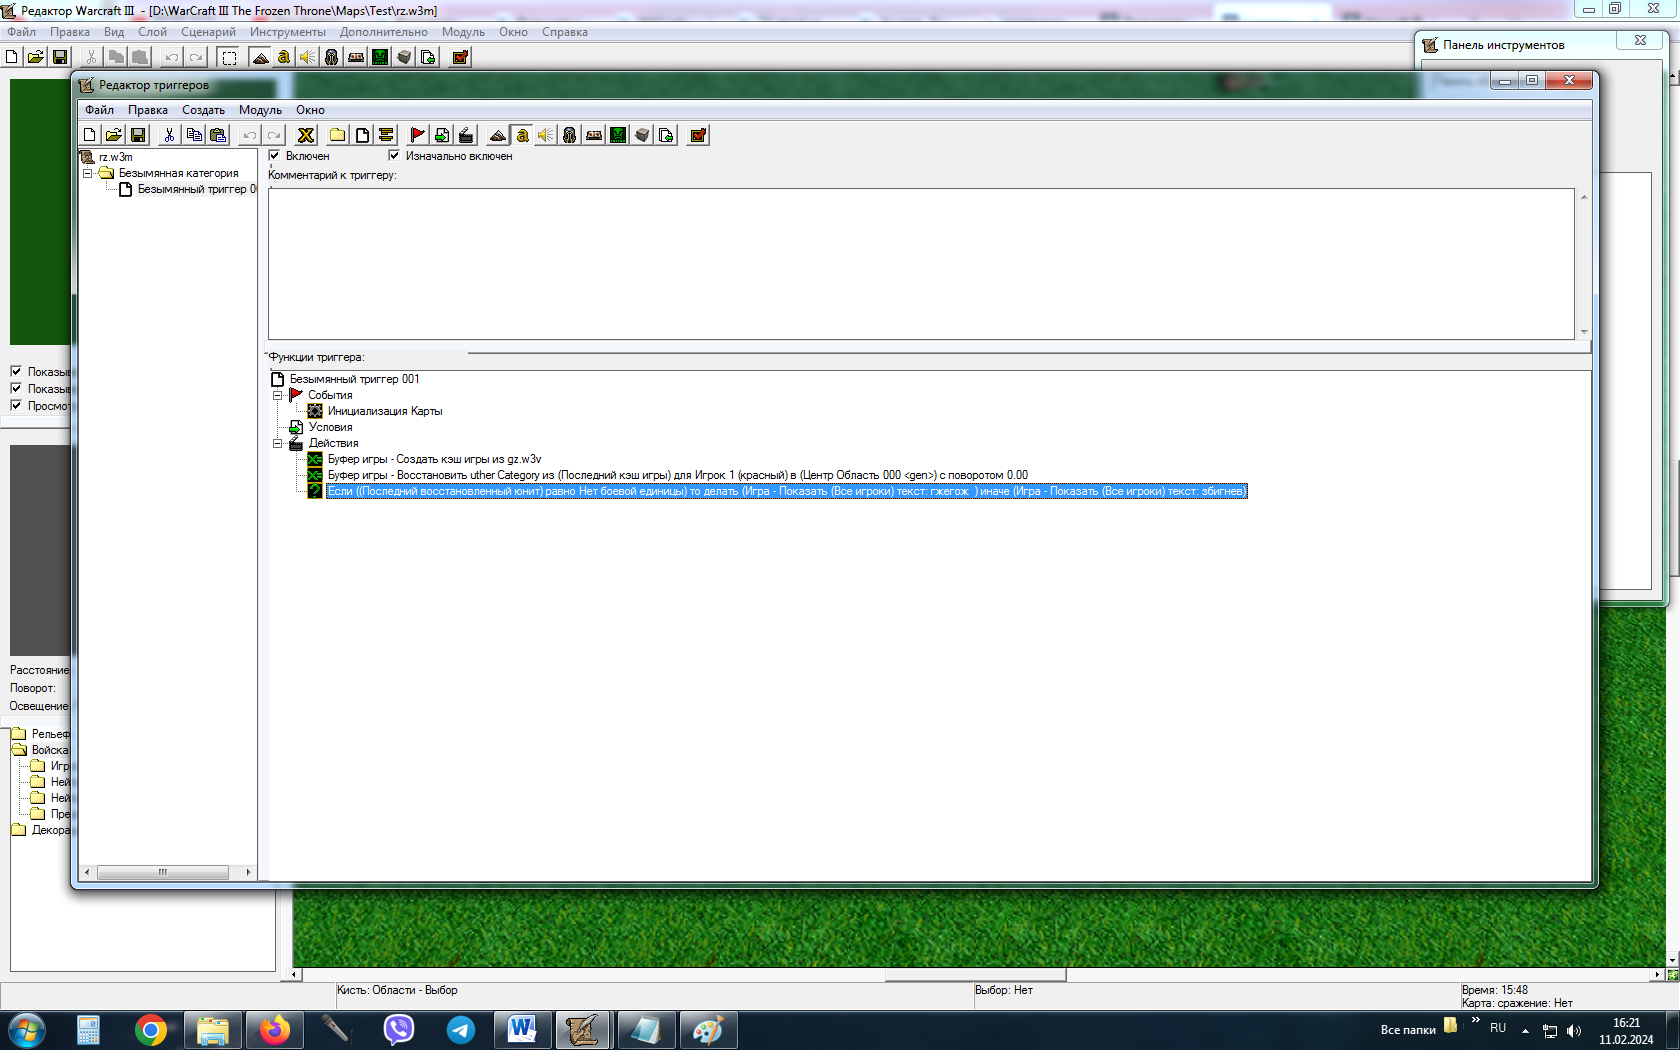Open Слой menu in main editor

pyautogui.click(x=152, y=32)
